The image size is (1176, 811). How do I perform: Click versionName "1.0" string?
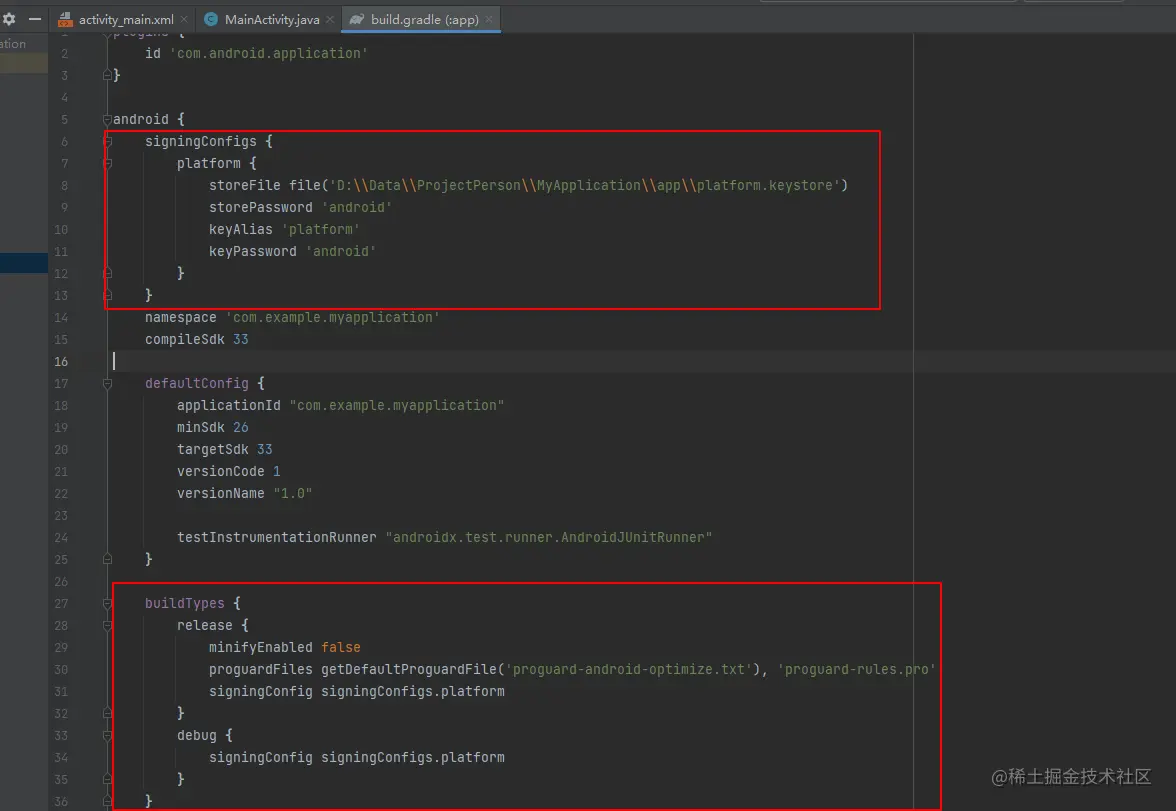292,493
